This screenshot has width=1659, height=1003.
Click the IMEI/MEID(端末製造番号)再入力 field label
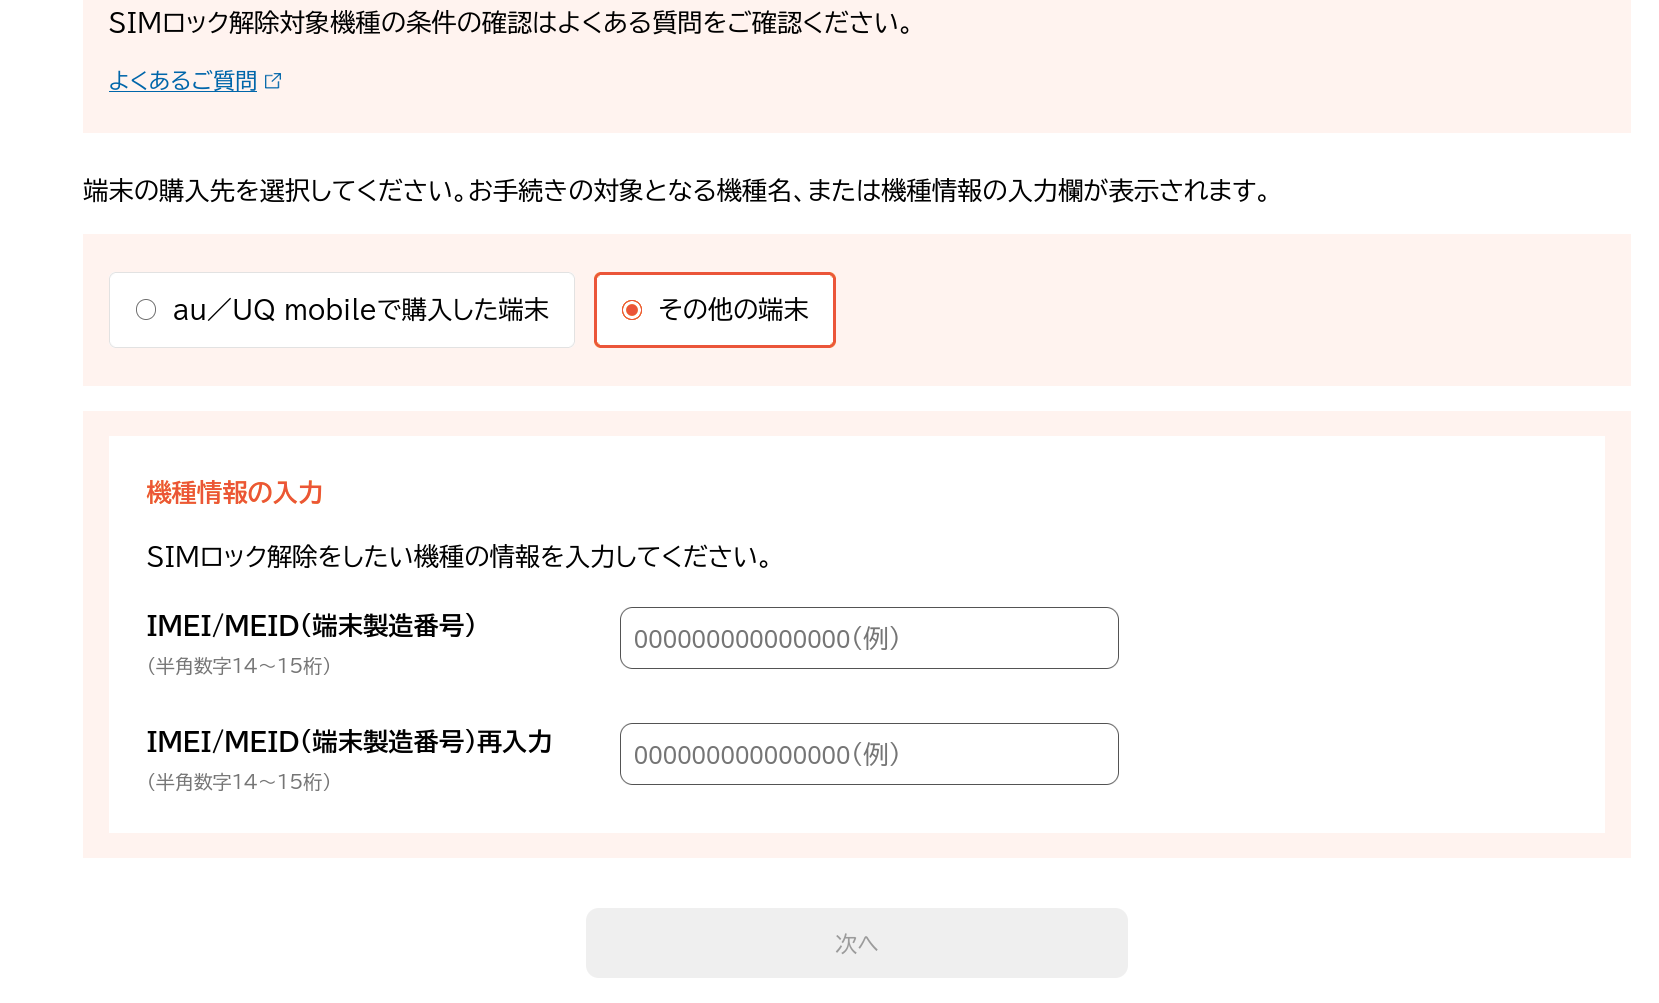pos(349,742)
